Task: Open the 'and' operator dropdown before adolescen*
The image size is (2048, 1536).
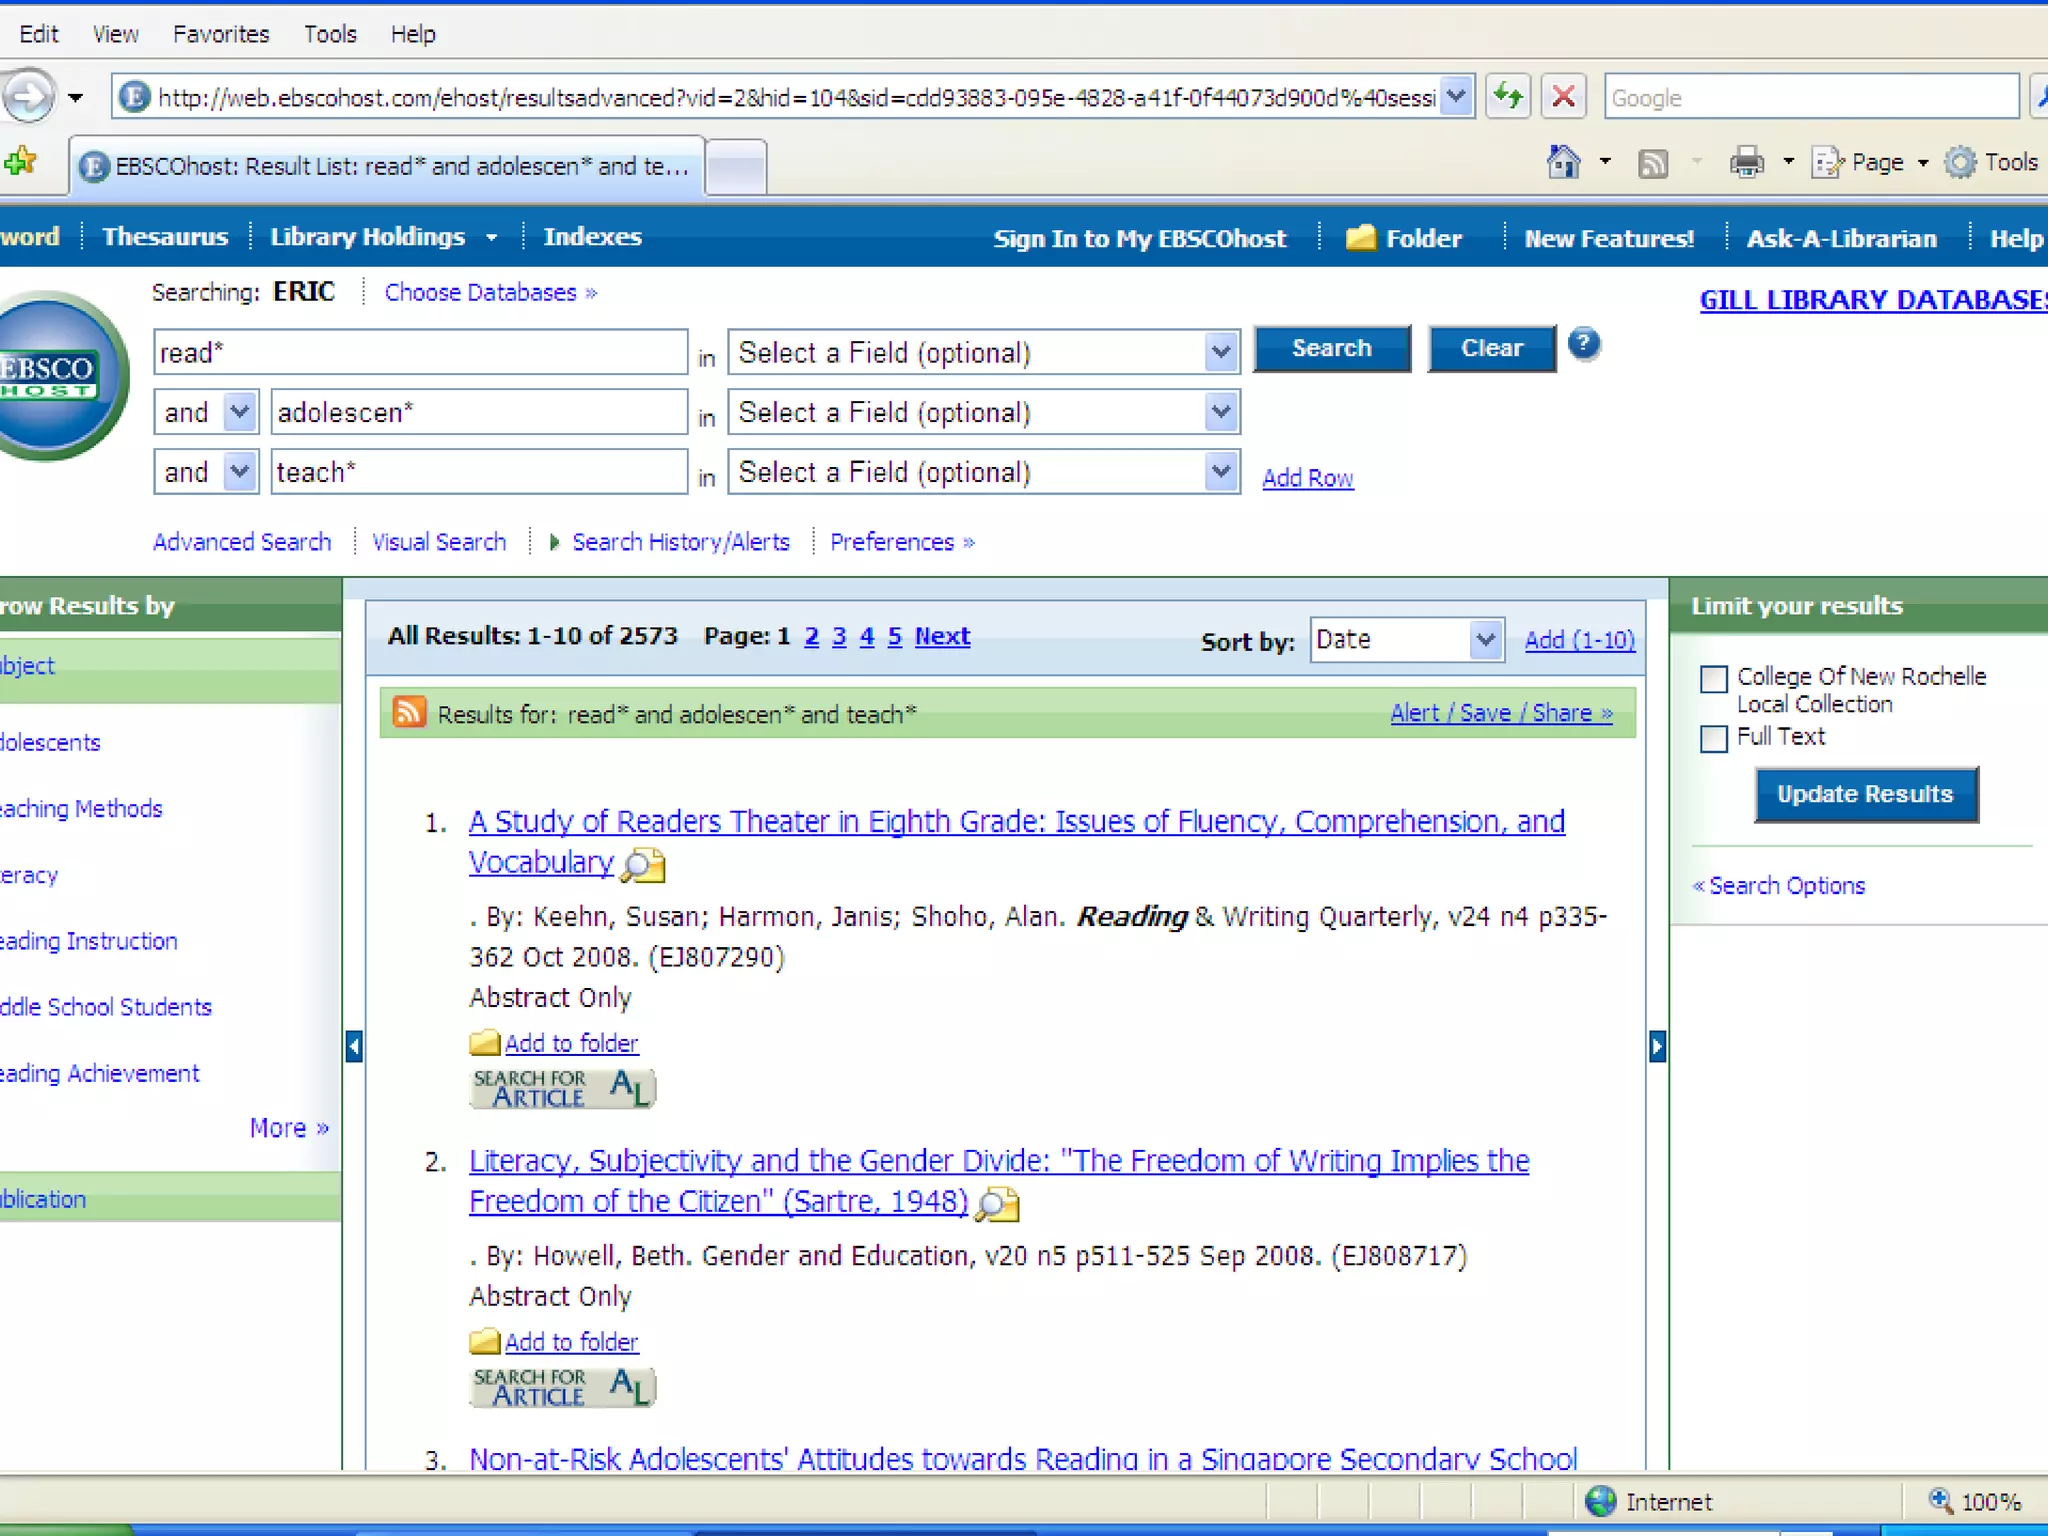Action: [x=239, y=412]
